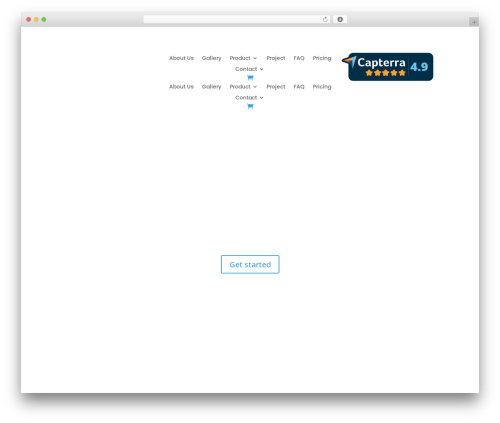The image size is (500, 423).
Task: Open FAQ in the first menu row
Action: (299, 58)
